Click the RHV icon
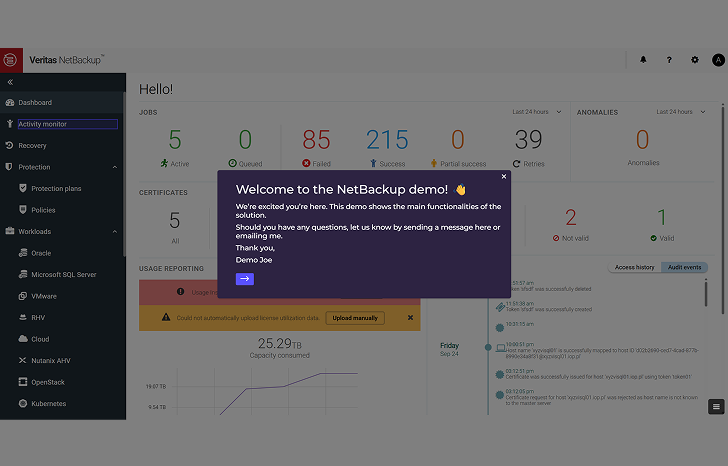The image size is (728, 466). pyautogui.click(x=22, y=317)
